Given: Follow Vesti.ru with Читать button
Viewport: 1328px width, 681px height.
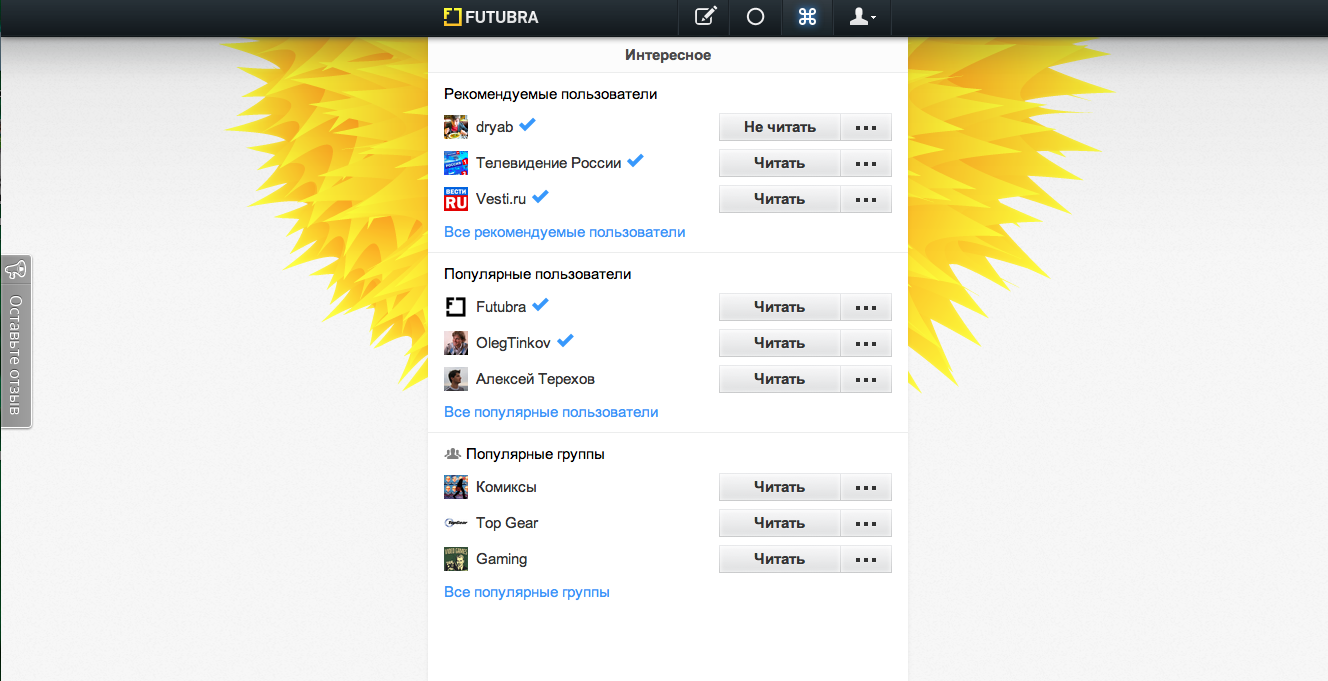Looking at the screenshot, I should coord(780,199).
